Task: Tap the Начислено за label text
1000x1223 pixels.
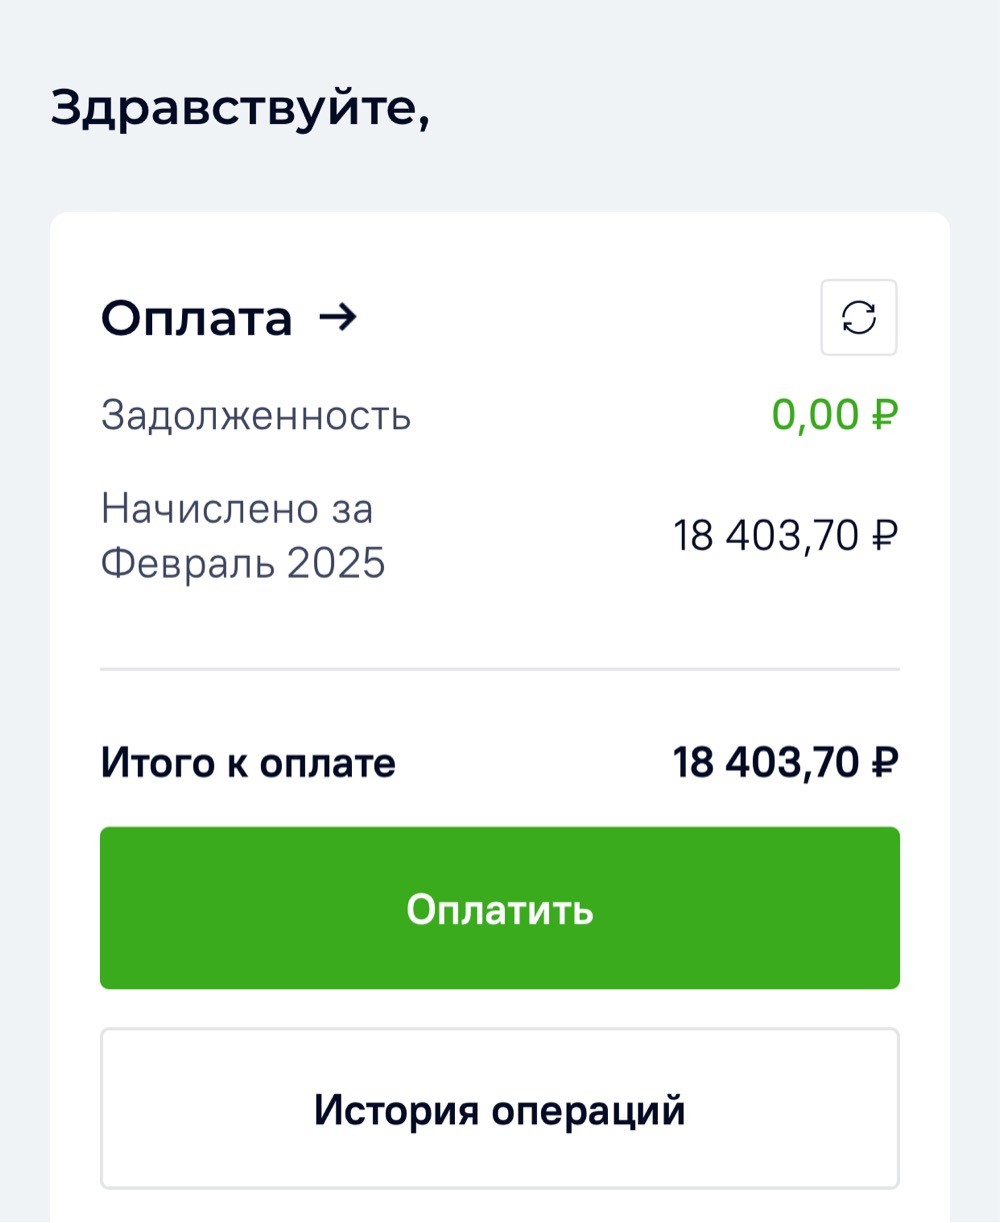Action: [x=237, y=509]
